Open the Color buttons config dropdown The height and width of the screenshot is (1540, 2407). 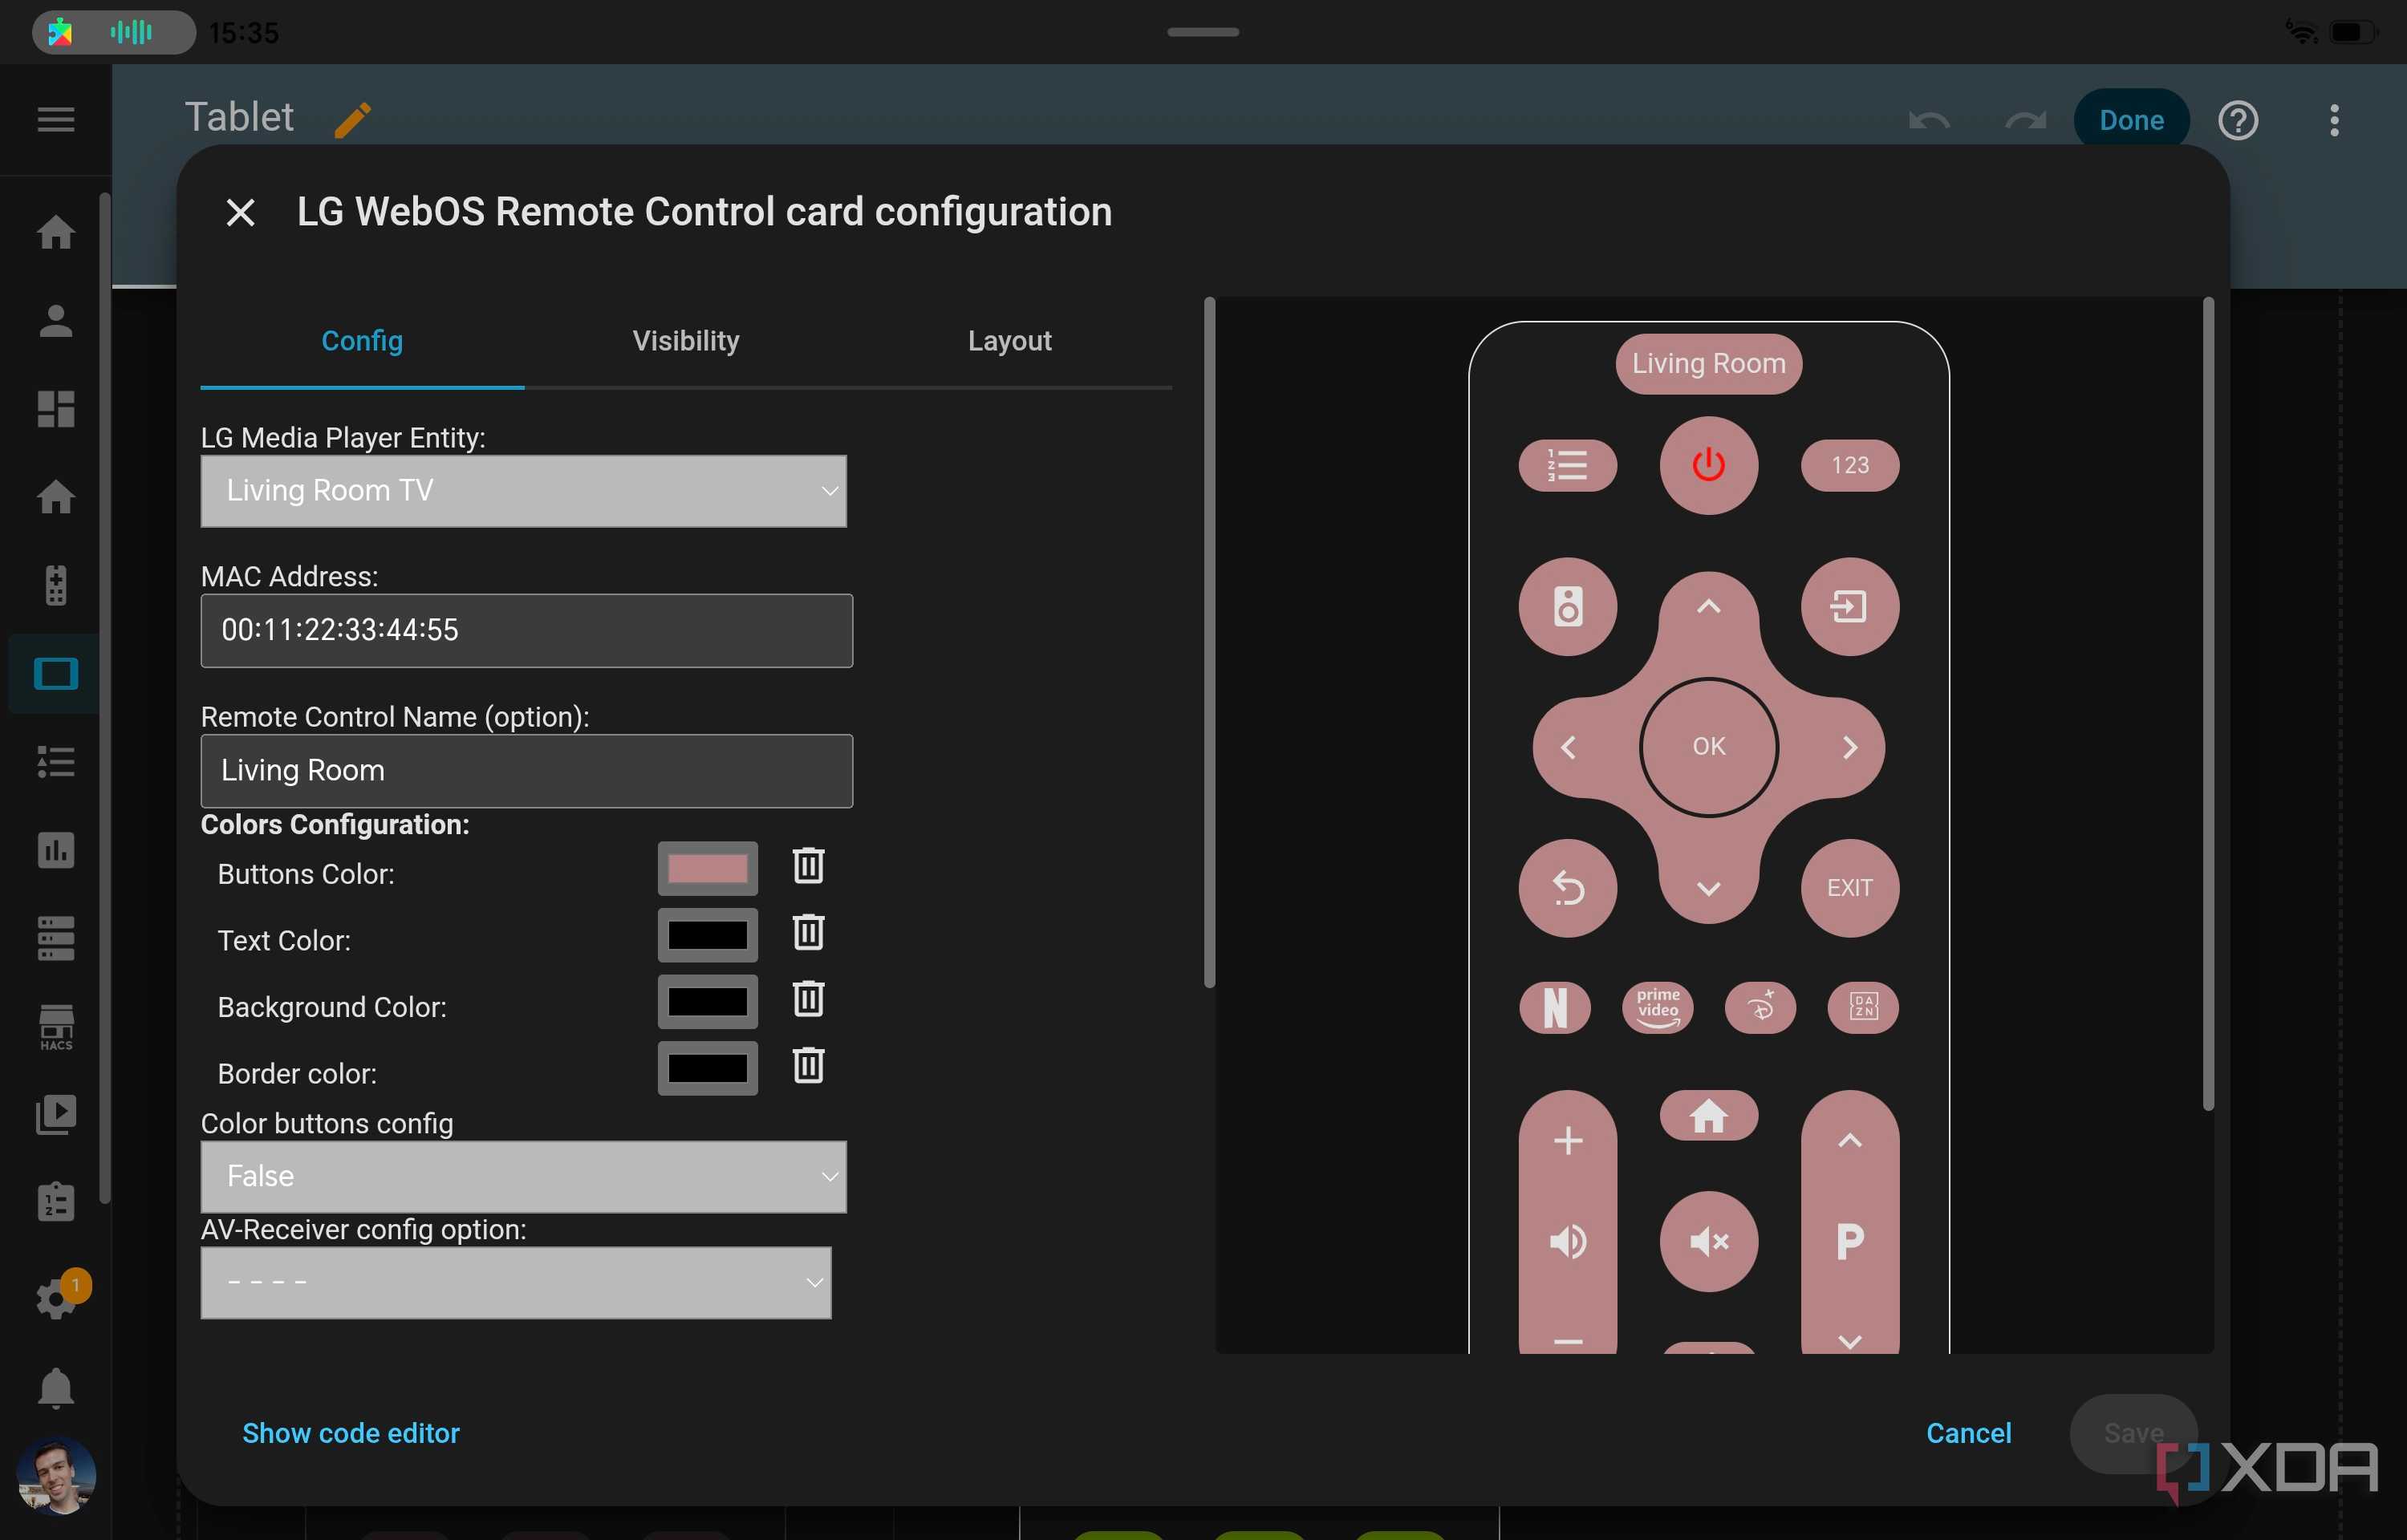point(523,1177)
